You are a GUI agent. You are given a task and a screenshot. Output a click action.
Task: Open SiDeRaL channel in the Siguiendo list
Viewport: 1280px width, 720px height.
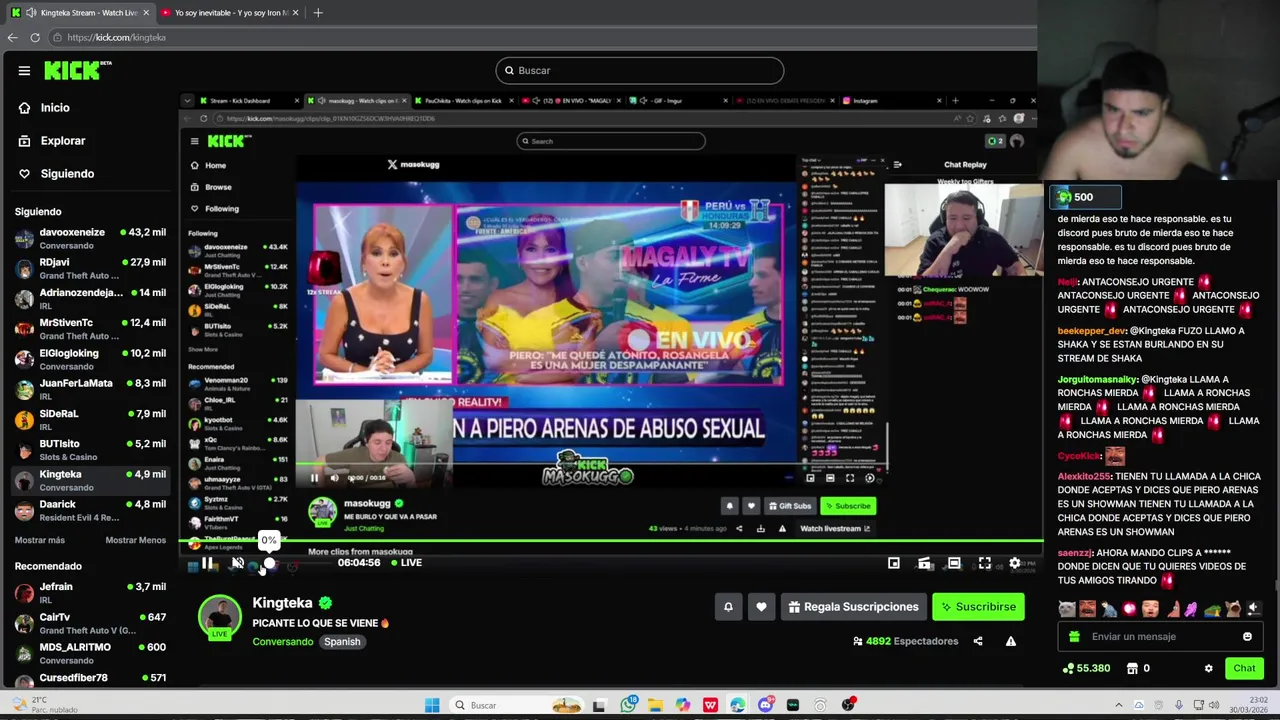coord(90,419)
